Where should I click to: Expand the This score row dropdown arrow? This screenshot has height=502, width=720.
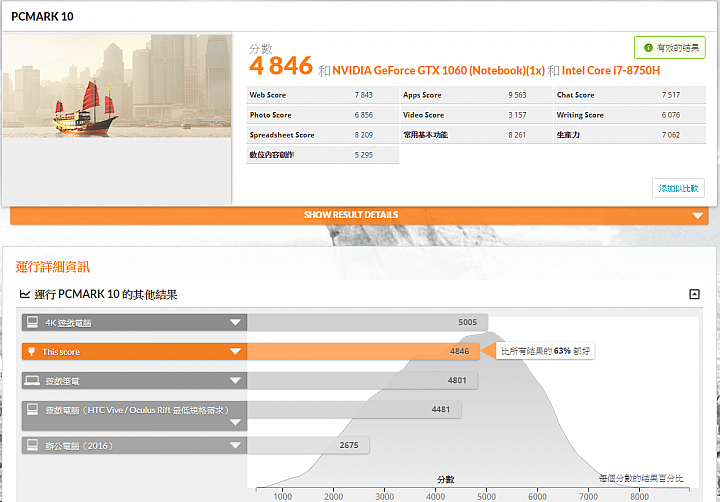pyautogui.click(x=235, y=352)
